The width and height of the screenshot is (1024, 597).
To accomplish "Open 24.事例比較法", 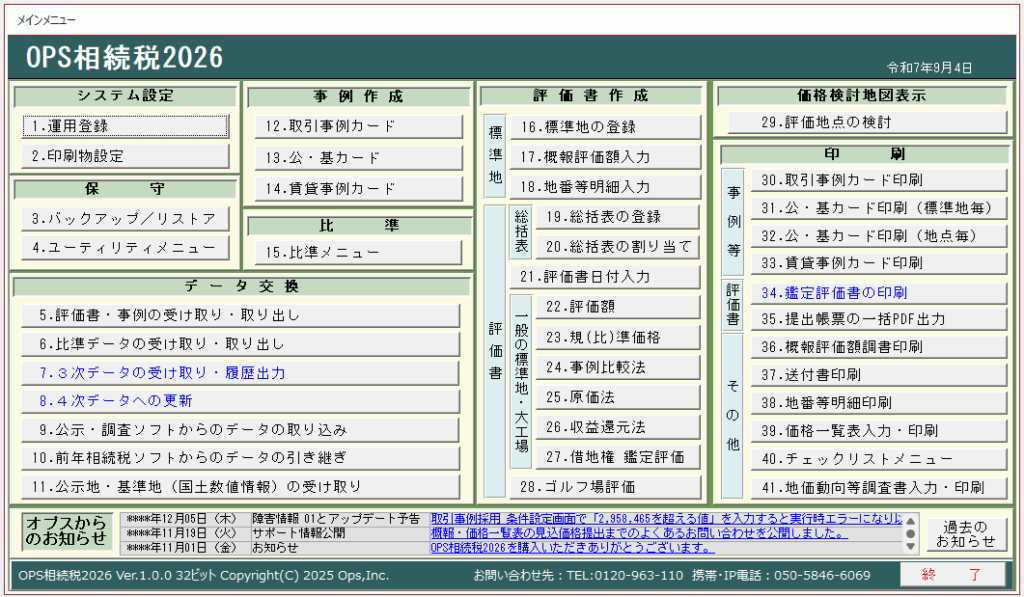I will 618,367.
